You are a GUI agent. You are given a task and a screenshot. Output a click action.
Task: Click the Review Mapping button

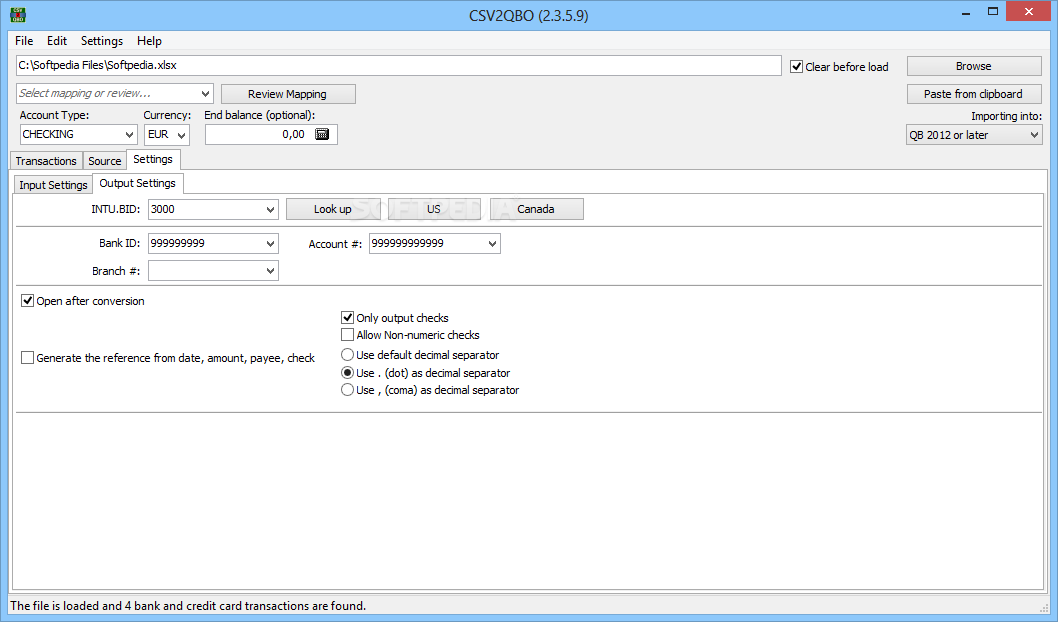click(287, 94)
